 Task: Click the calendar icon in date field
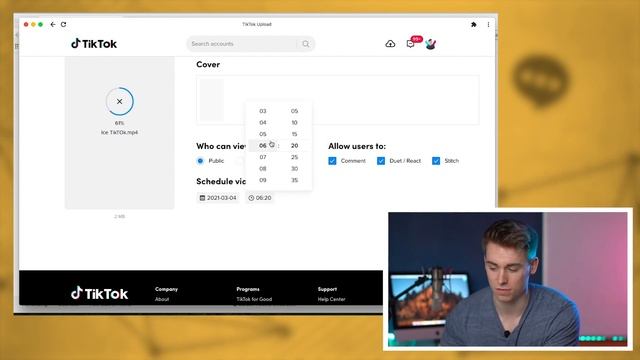202,198
